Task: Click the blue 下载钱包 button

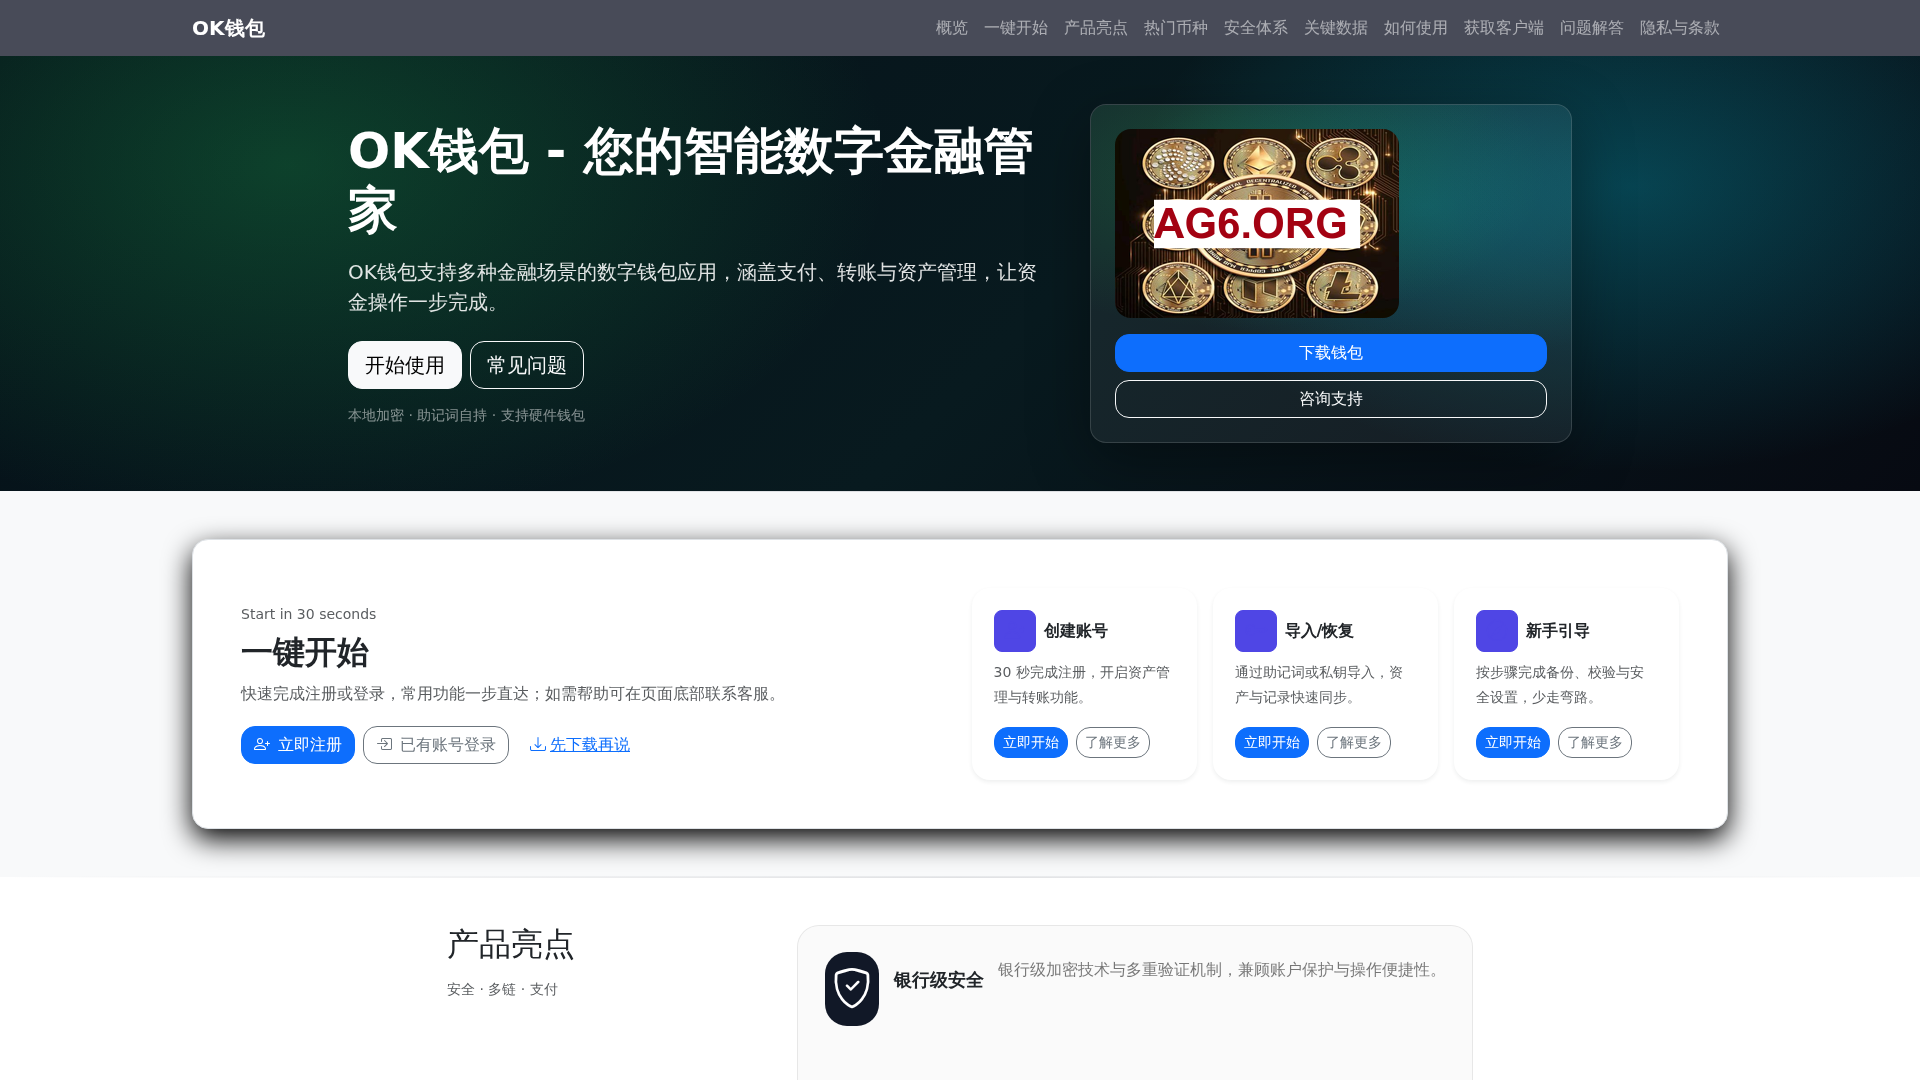Action: [1331, 353]
